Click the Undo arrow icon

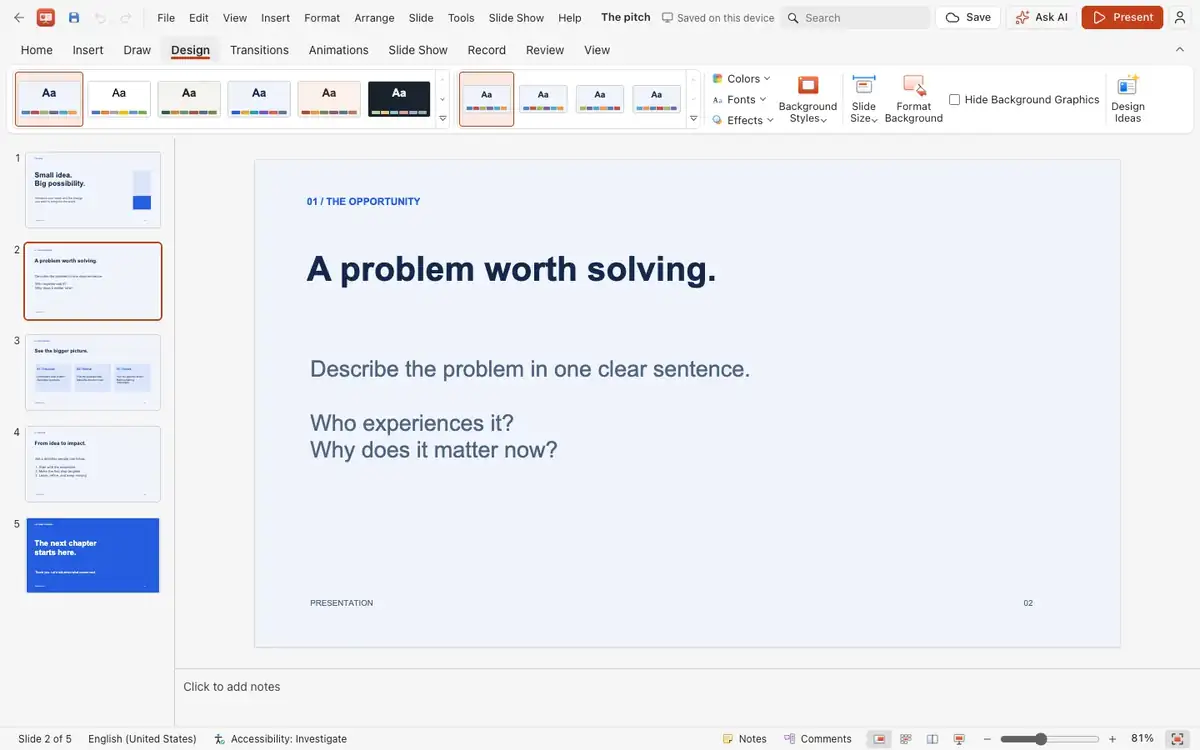pyautogui.click(x=100, y=18)
